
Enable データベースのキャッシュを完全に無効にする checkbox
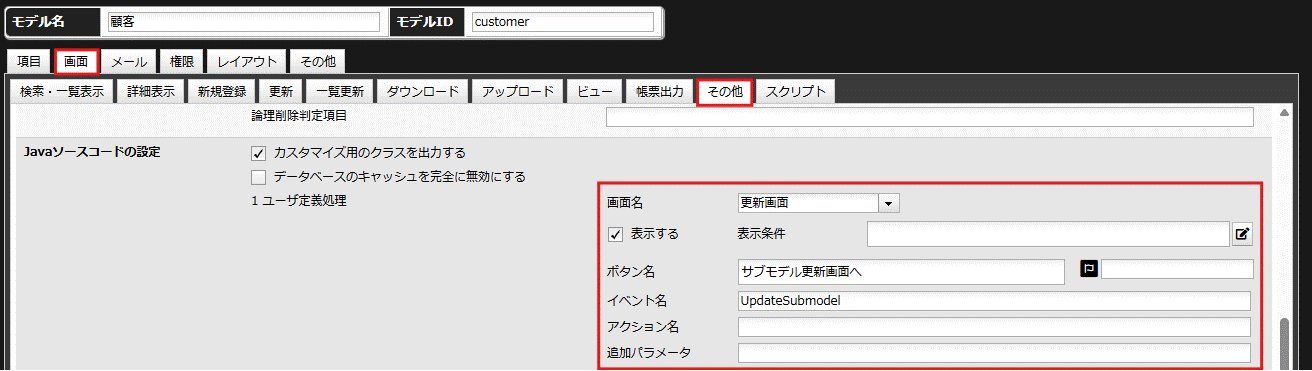258,177
